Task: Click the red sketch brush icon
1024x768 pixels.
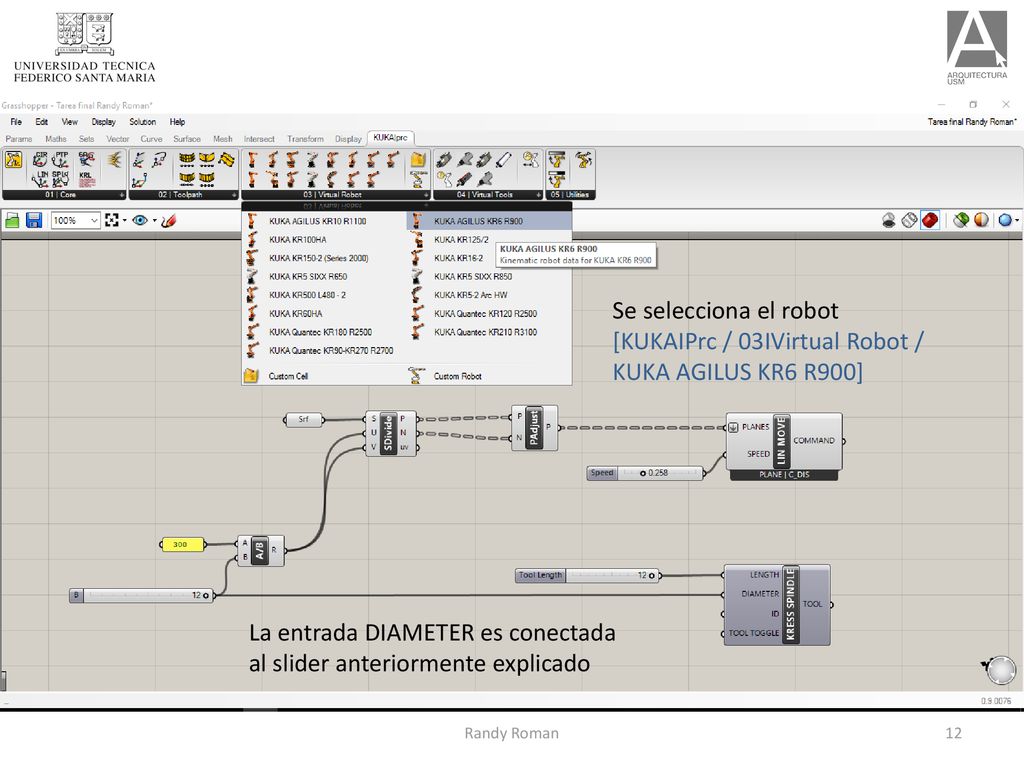Action: tap(168, 221)
